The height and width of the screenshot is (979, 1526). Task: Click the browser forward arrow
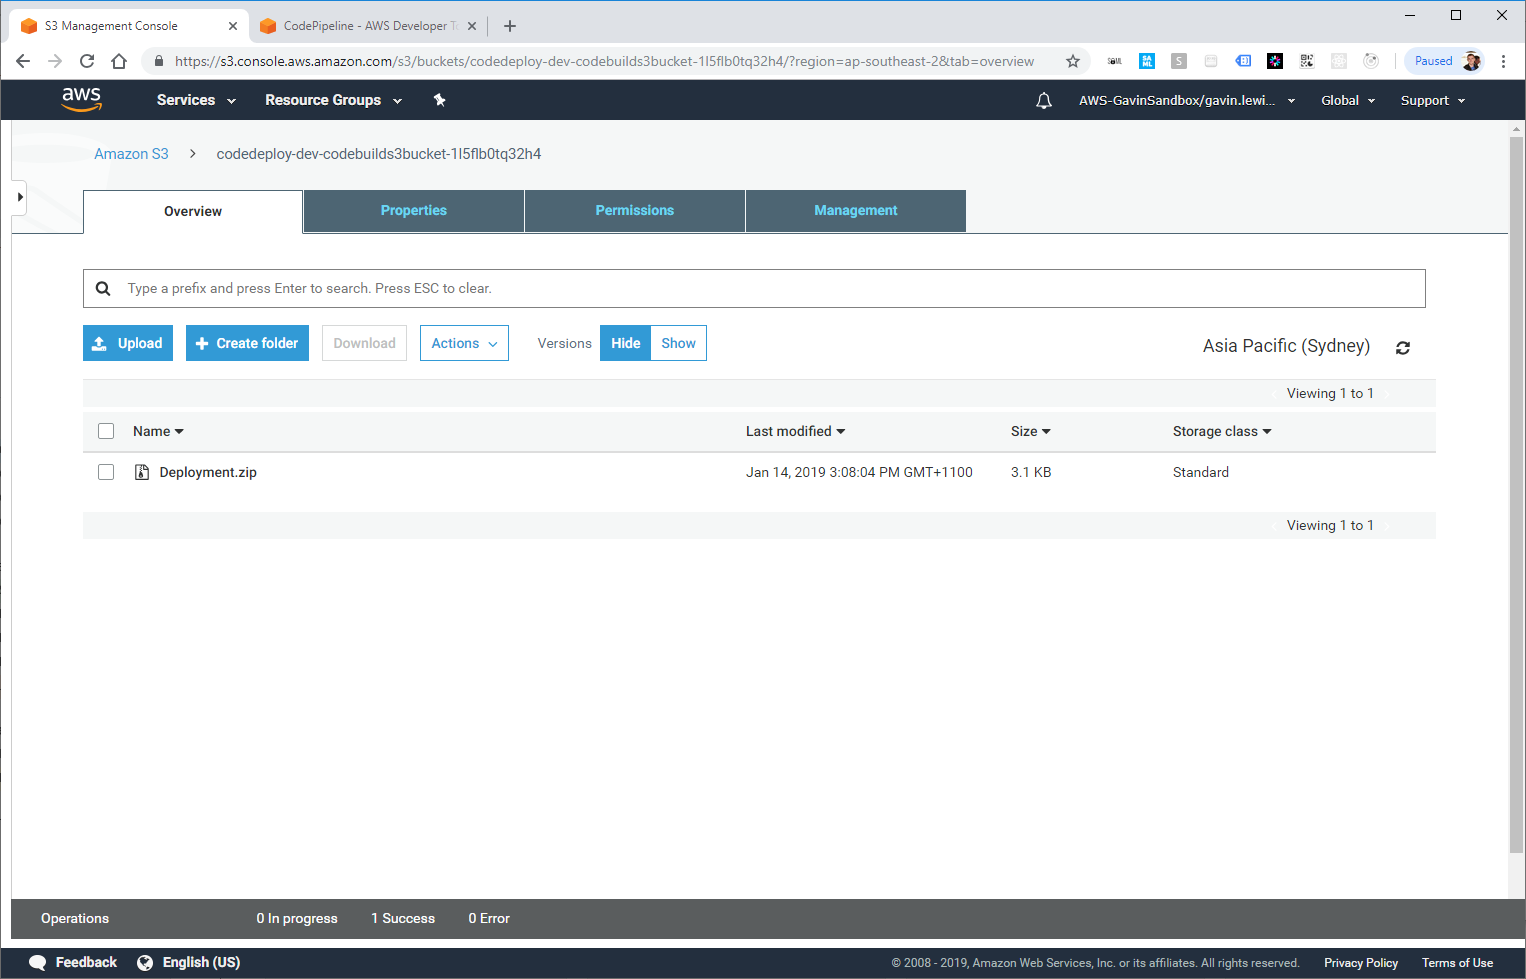tap(55, 61)
